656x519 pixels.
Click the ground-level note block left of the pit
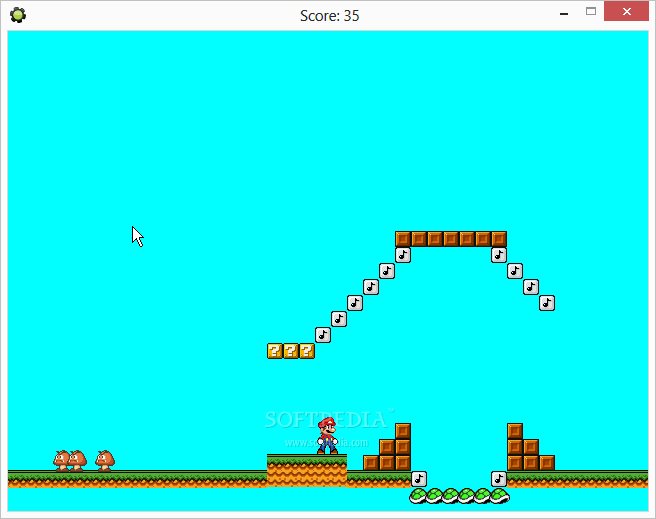click(x=419, y=479)
